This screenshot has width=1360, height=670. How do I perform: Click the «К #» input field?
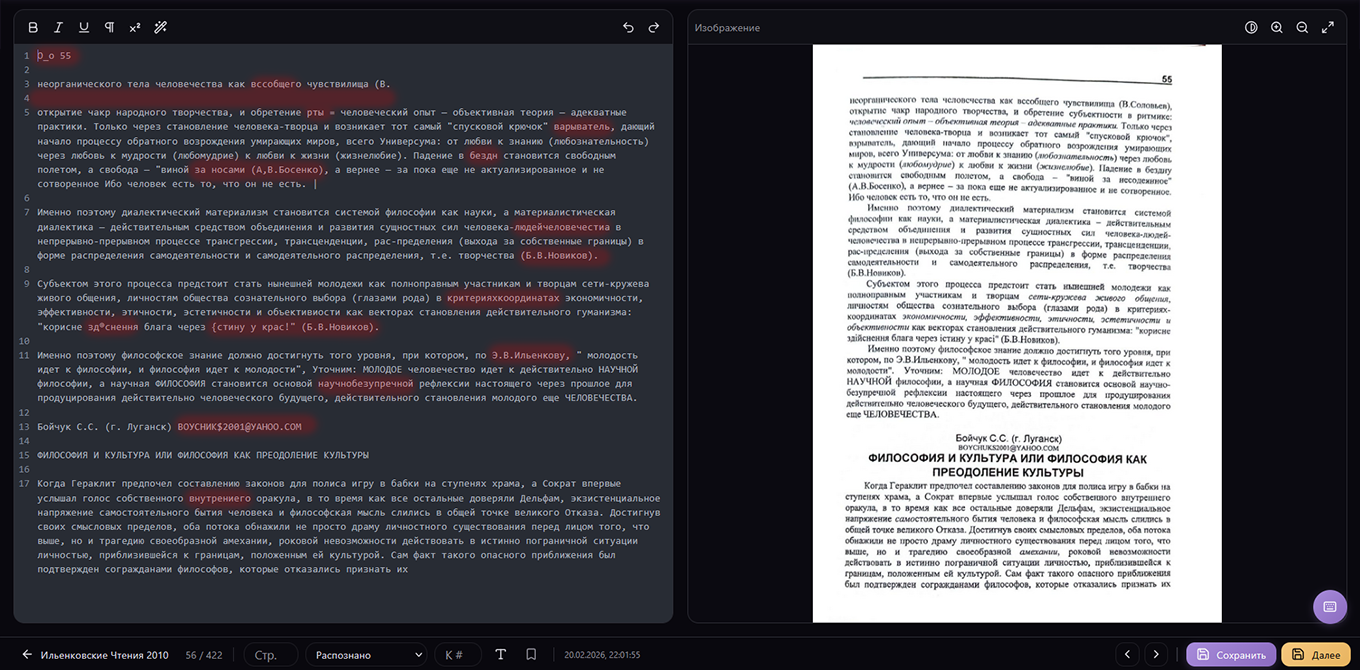pyautogui.click(x=456, y=655)
